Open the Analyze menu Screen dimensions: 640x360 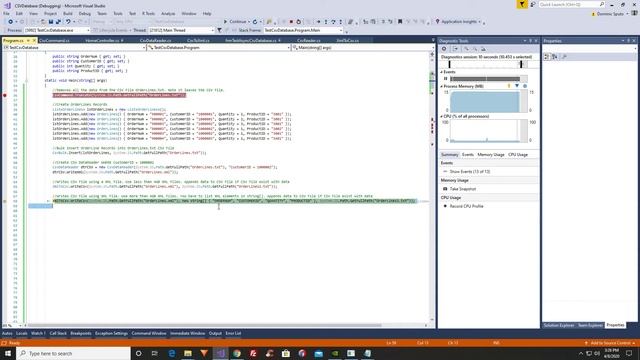[168, 13]
